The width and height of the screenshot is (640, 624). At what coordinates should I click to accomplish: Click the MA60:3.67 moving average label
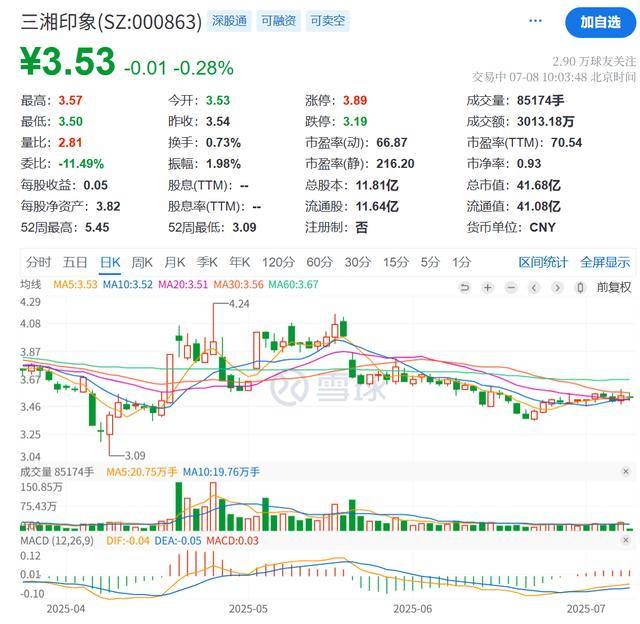click(x=293, y=284)
